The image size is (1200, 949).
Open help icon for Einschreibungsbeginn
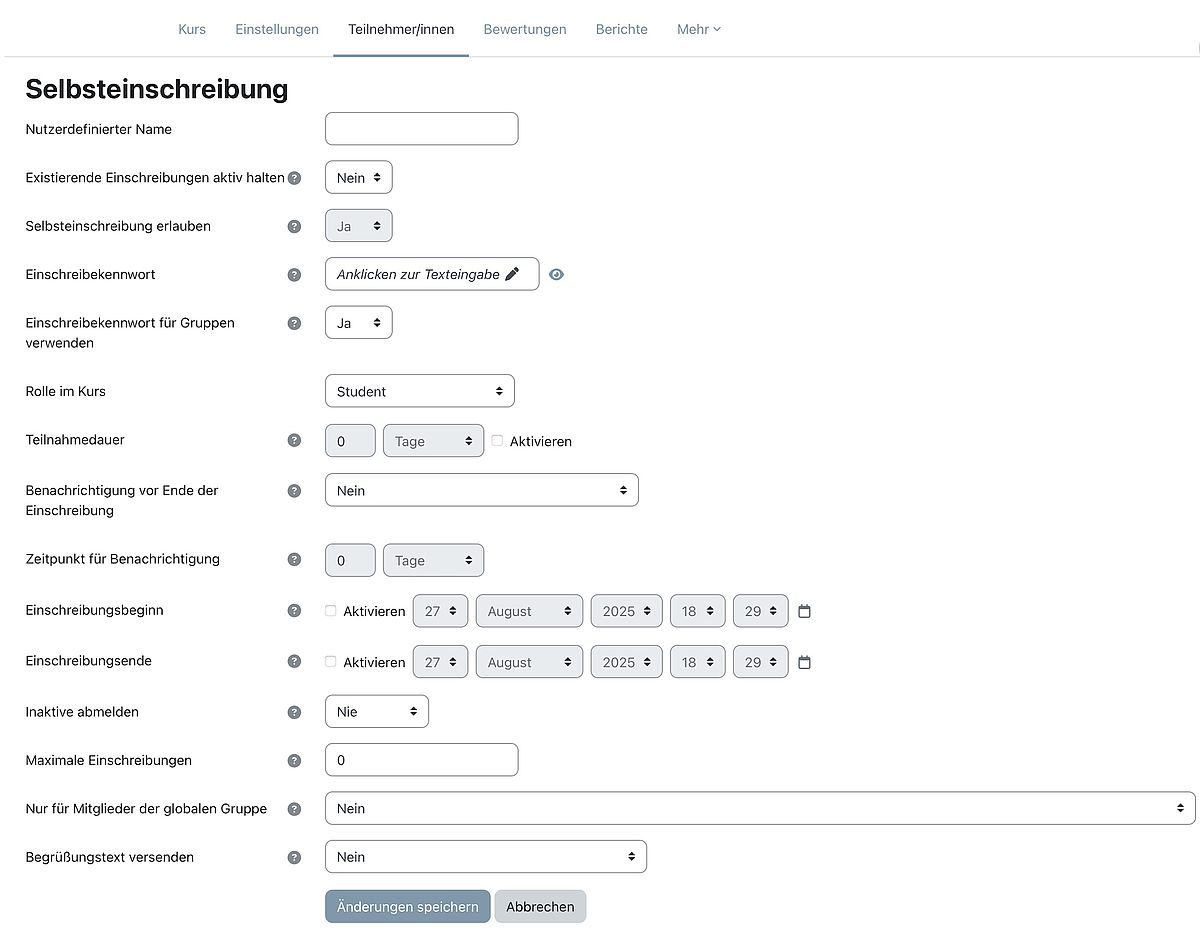(294, 610)
